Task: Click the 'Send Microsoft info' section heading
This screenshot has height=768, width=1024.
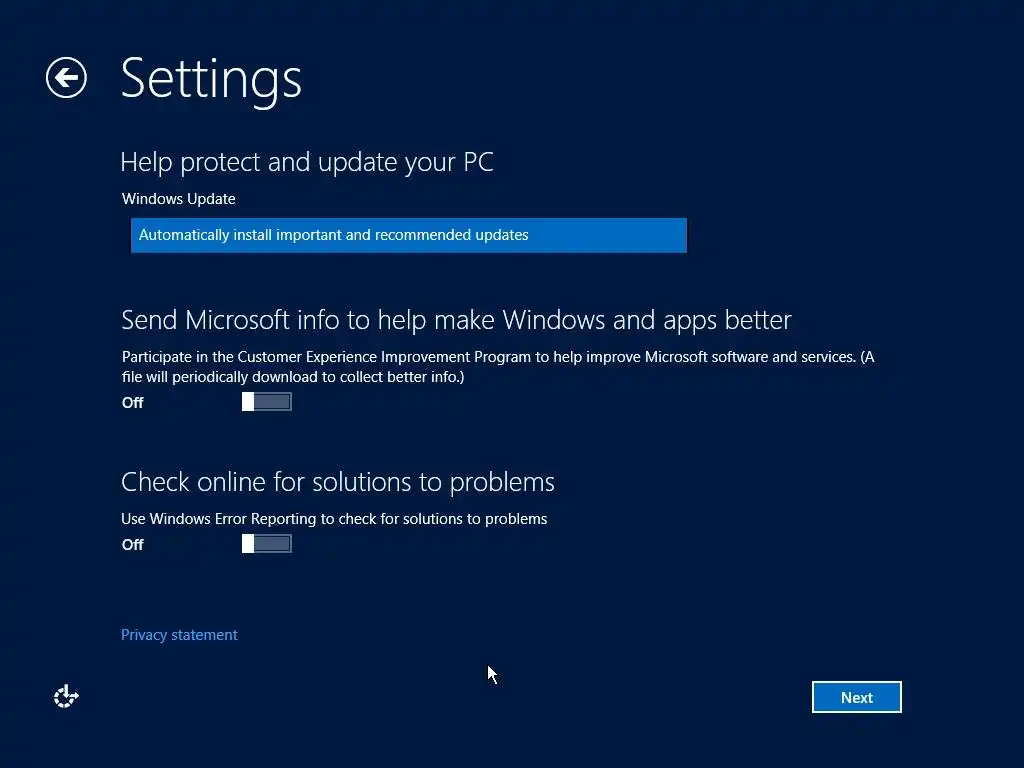Action: [456, 320]
